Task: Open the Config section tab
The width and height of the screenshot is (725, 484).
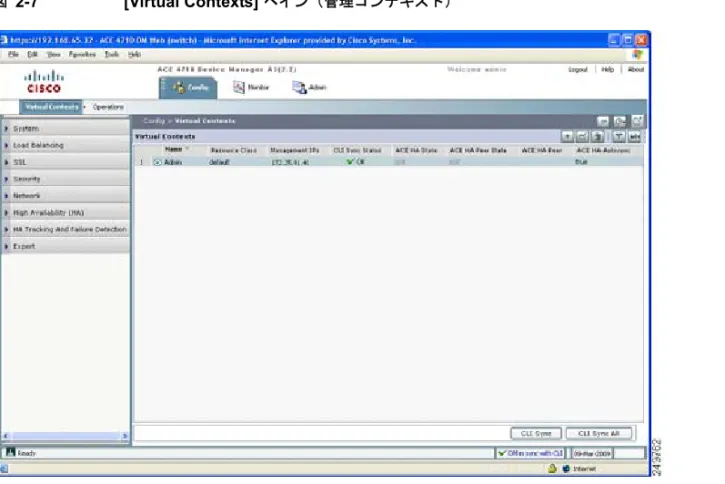Action: (188, 87)
